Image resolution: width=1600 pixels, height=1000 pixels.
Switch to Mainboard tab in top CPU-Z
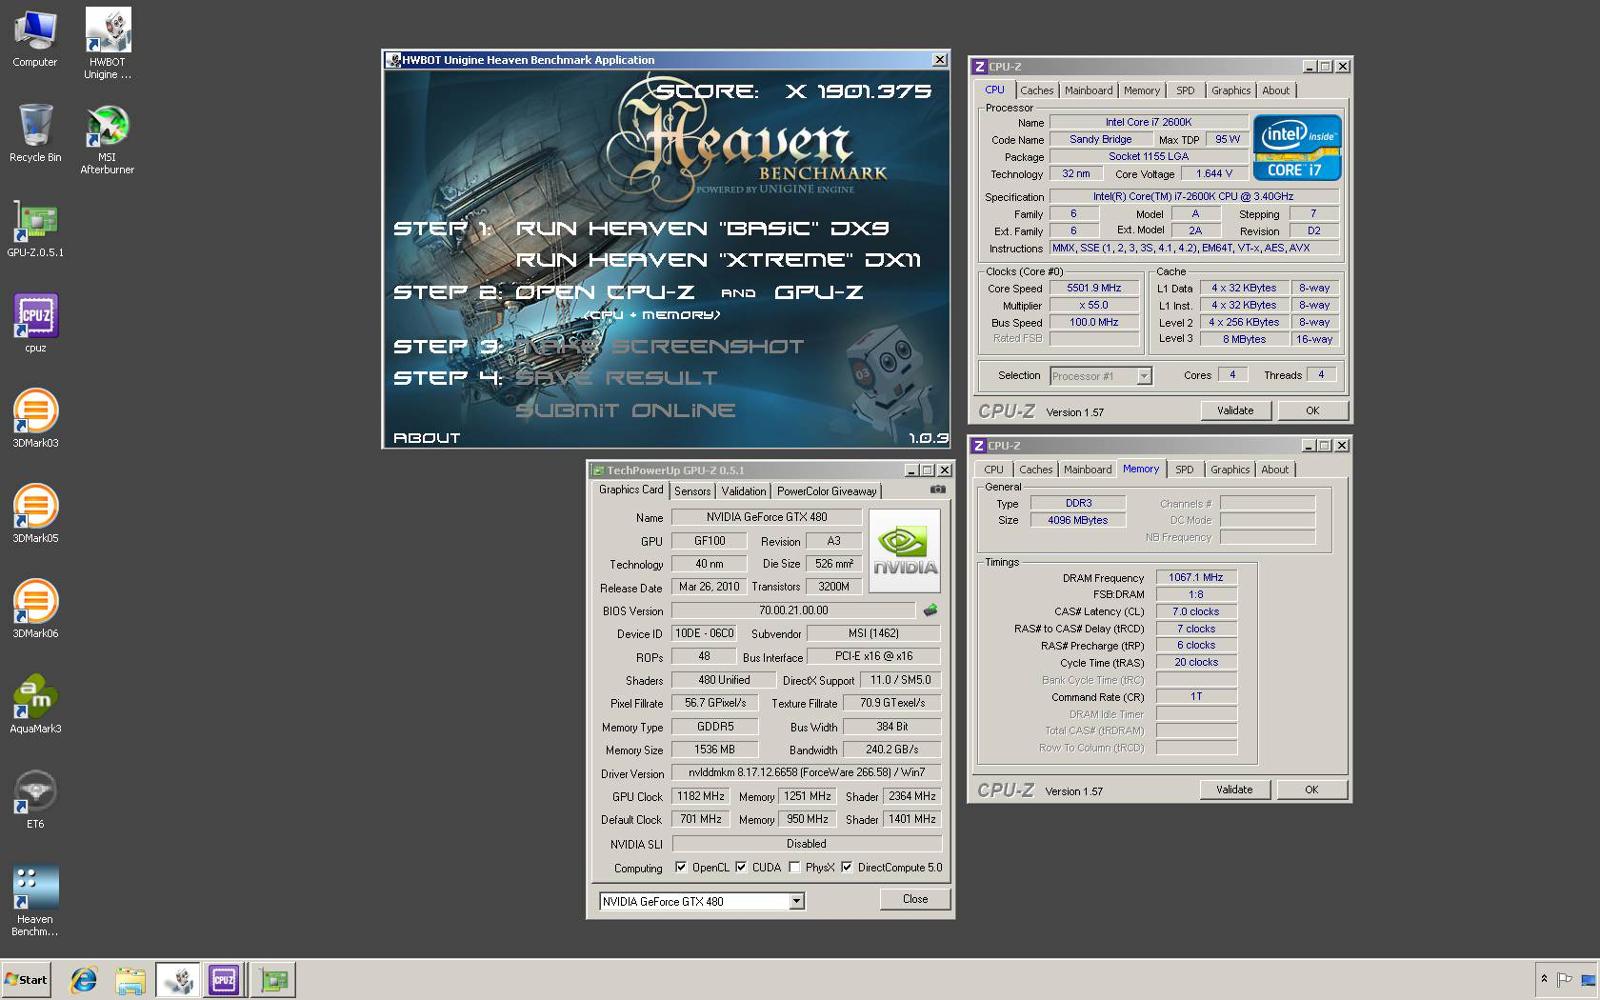coord(1088,90)
